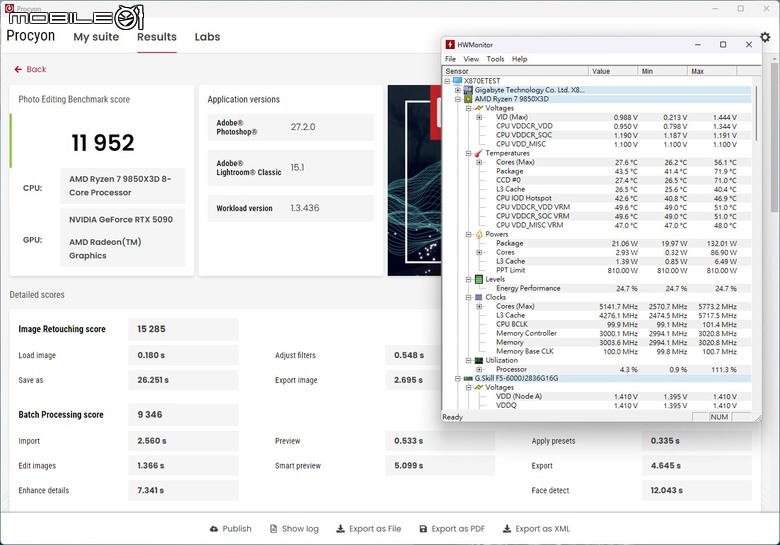Click the Show log document icon
The image size is (780, 545).
pyautogui.click(x=273, y=529)
